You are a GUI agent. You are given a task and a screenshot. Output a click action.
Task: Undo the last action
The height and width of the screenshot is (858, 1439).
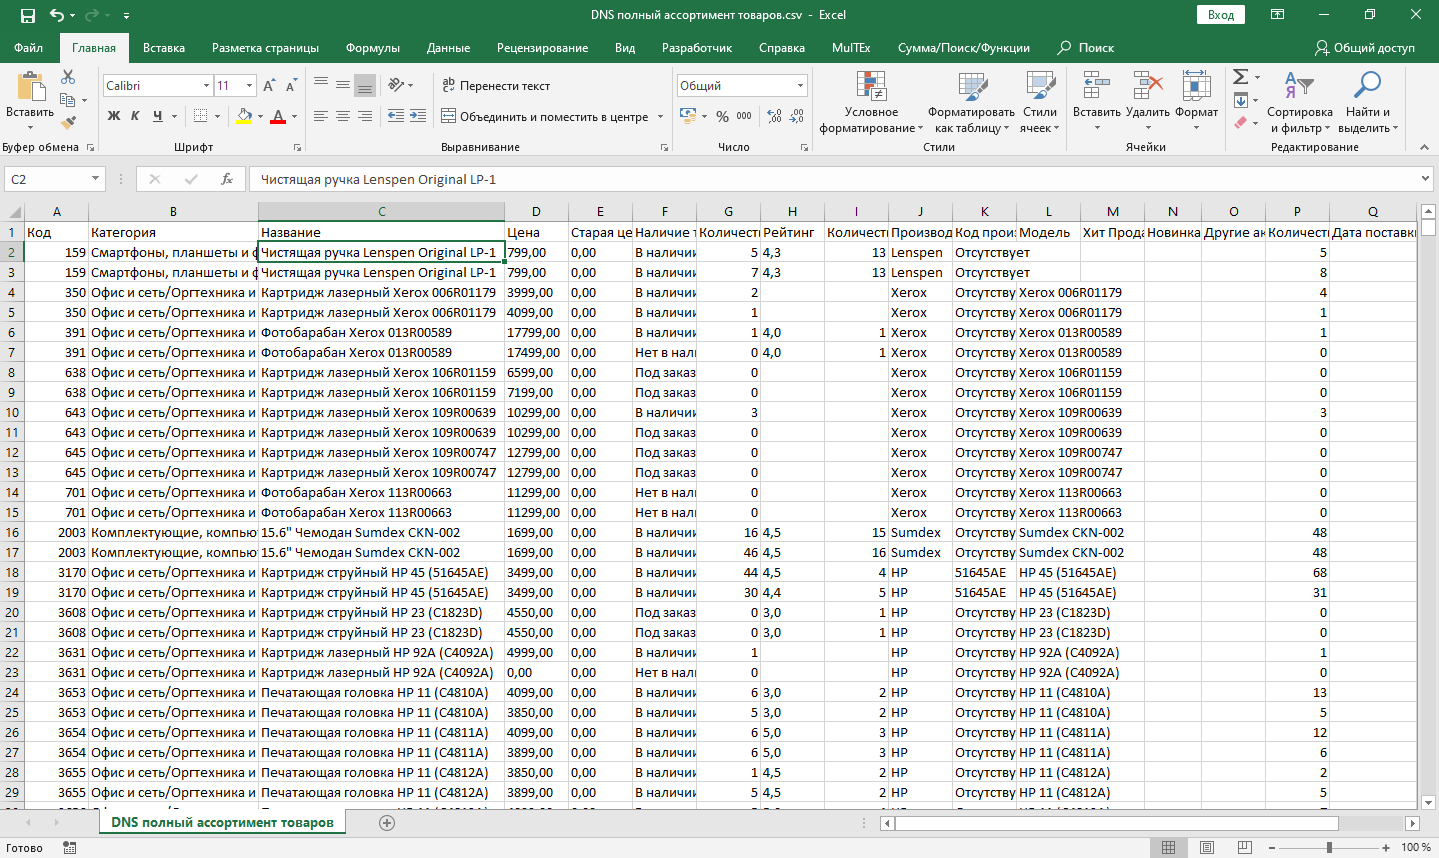pyautogui.click(x=56, y=15)
